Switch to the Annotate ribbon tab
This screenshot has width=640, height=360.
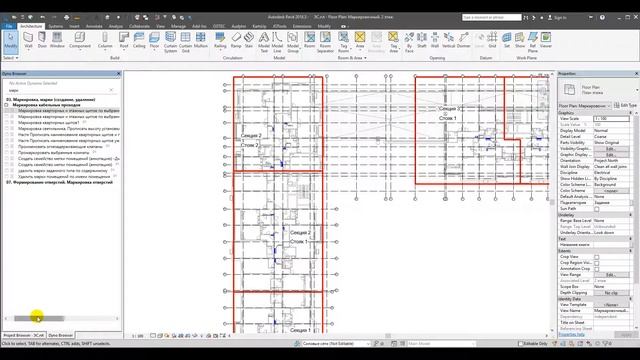(94, 26)
